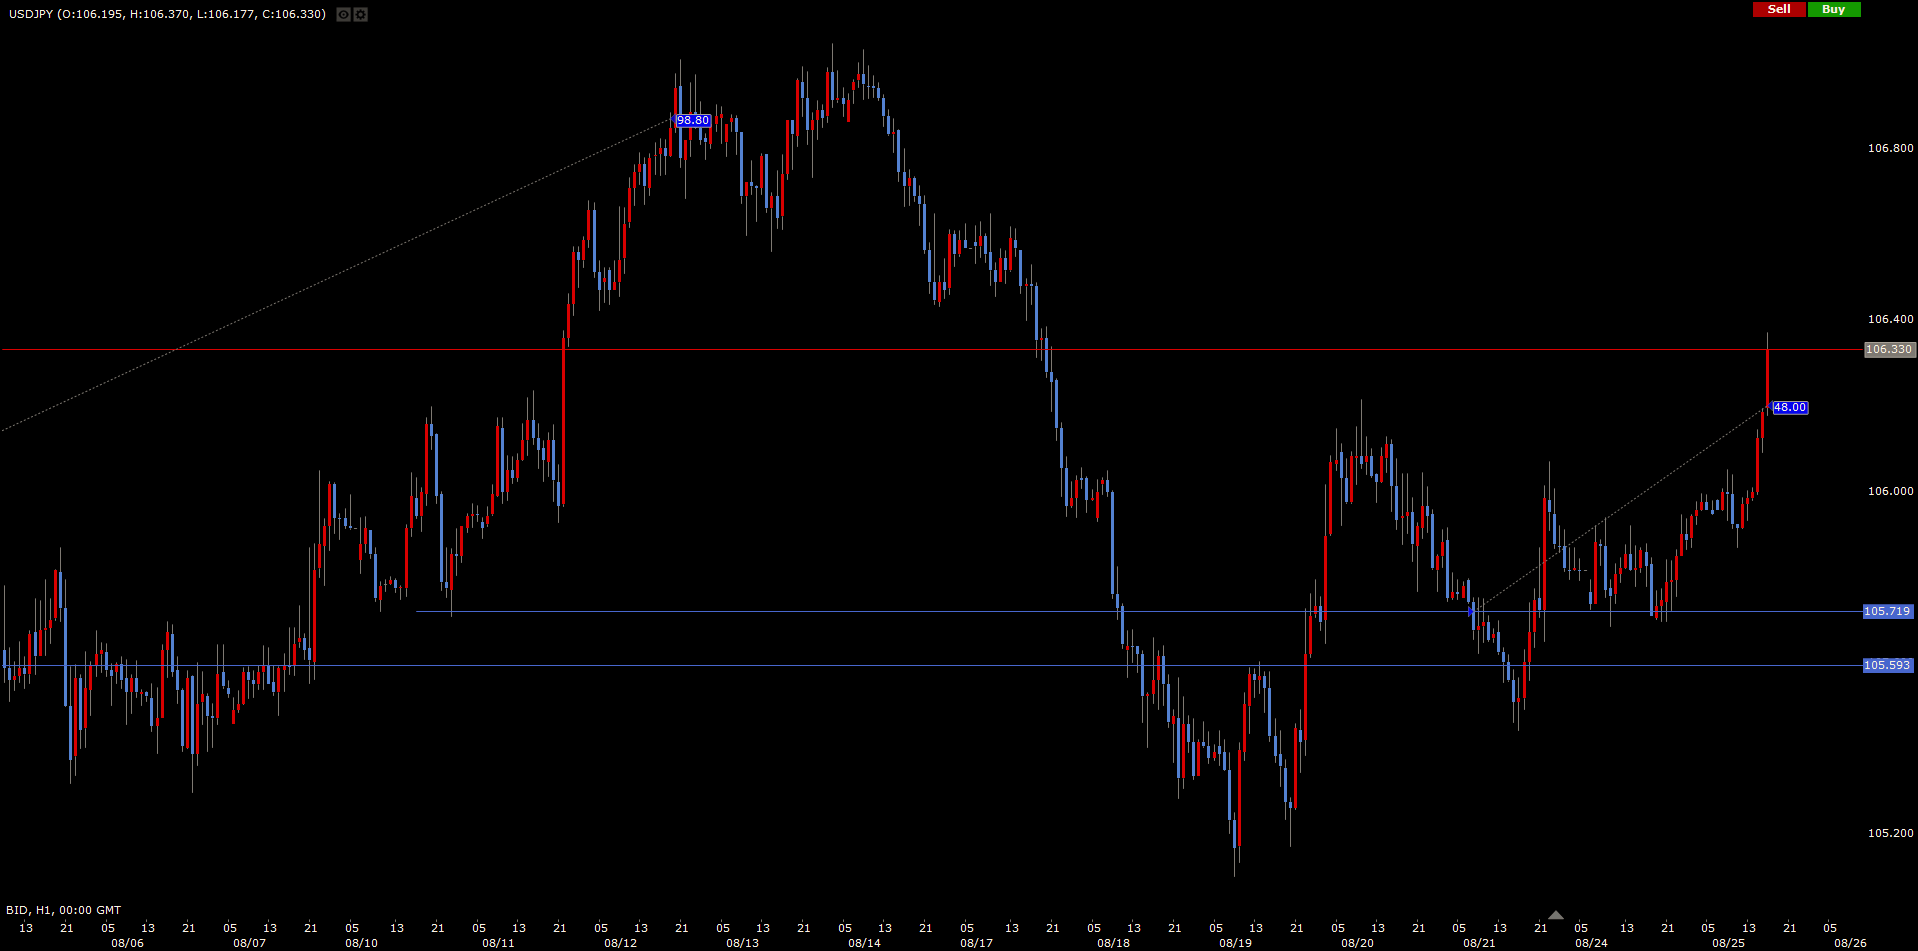Click the 08/26 date on time axis
The width and height of the screenshot is (1918, 951).
(x=1849, y=943)
